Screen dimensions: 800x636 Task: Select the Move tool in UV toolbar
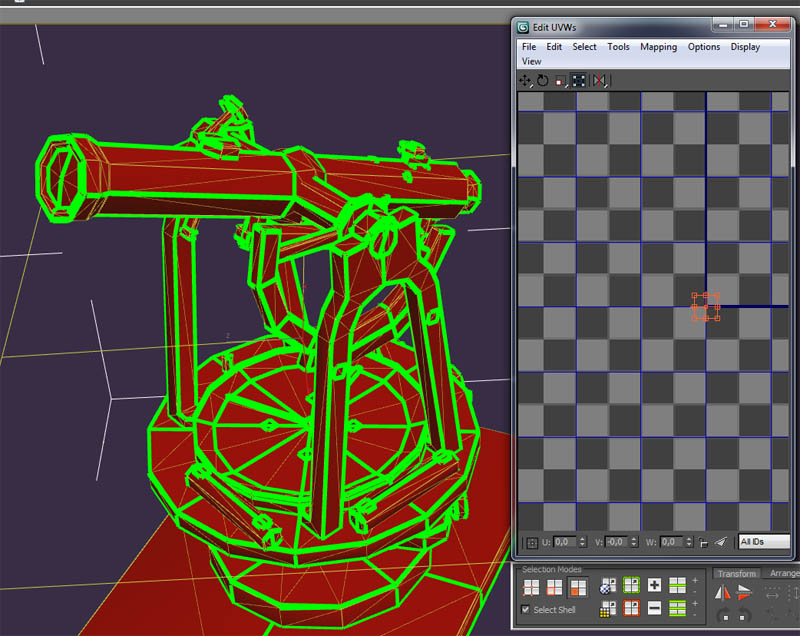[526, 80]
